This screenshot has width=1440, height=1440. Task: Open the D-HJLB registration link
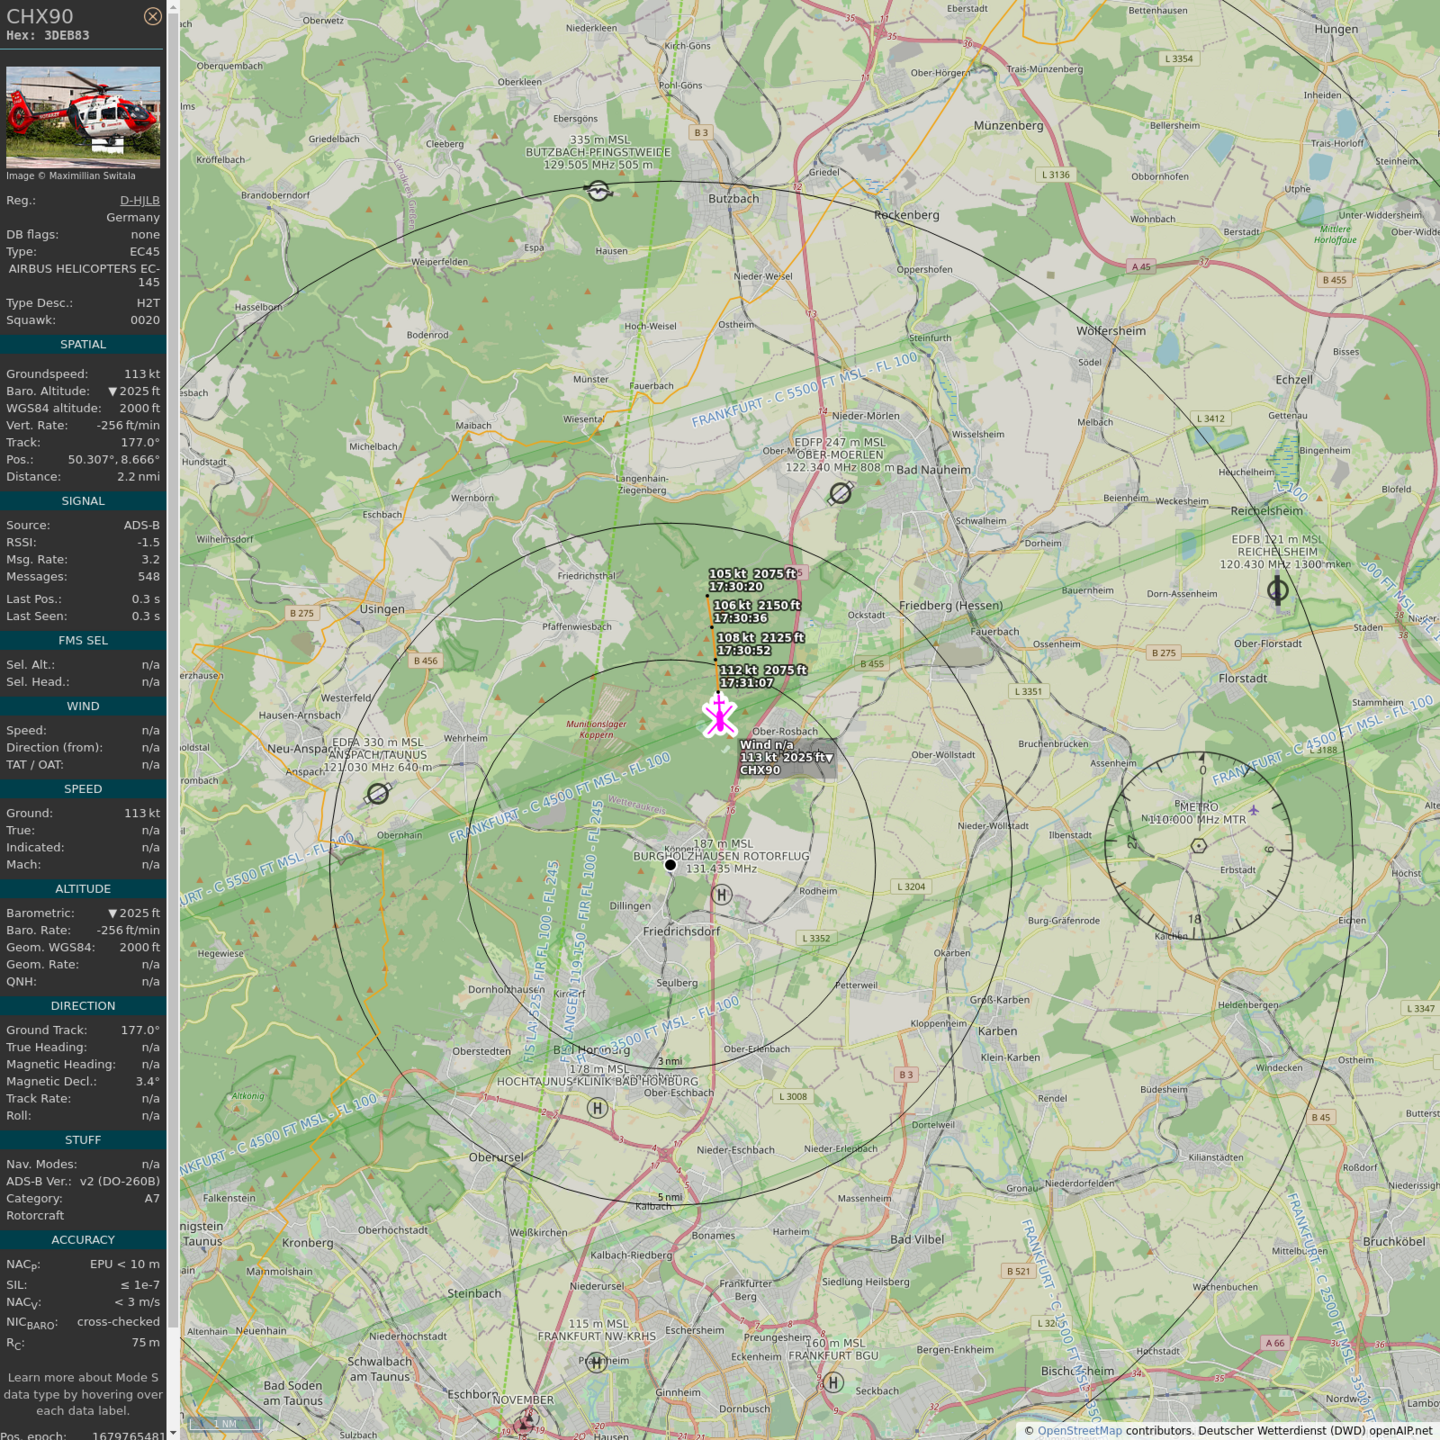pos(139,201)
